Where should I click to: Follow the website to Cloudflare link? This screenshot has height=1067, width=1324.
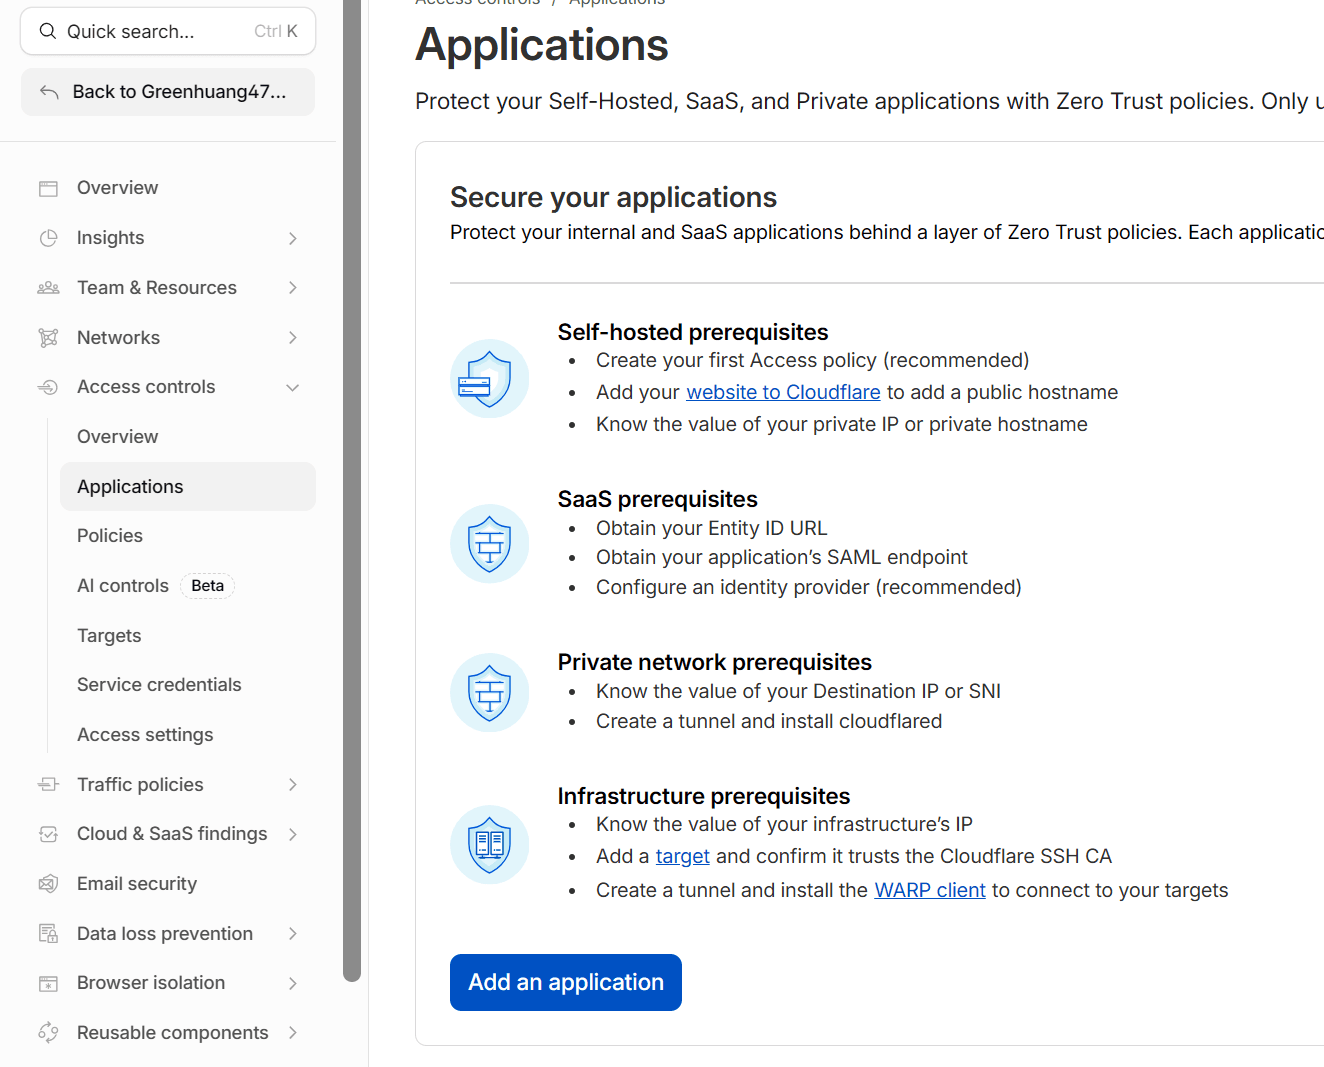783,393
